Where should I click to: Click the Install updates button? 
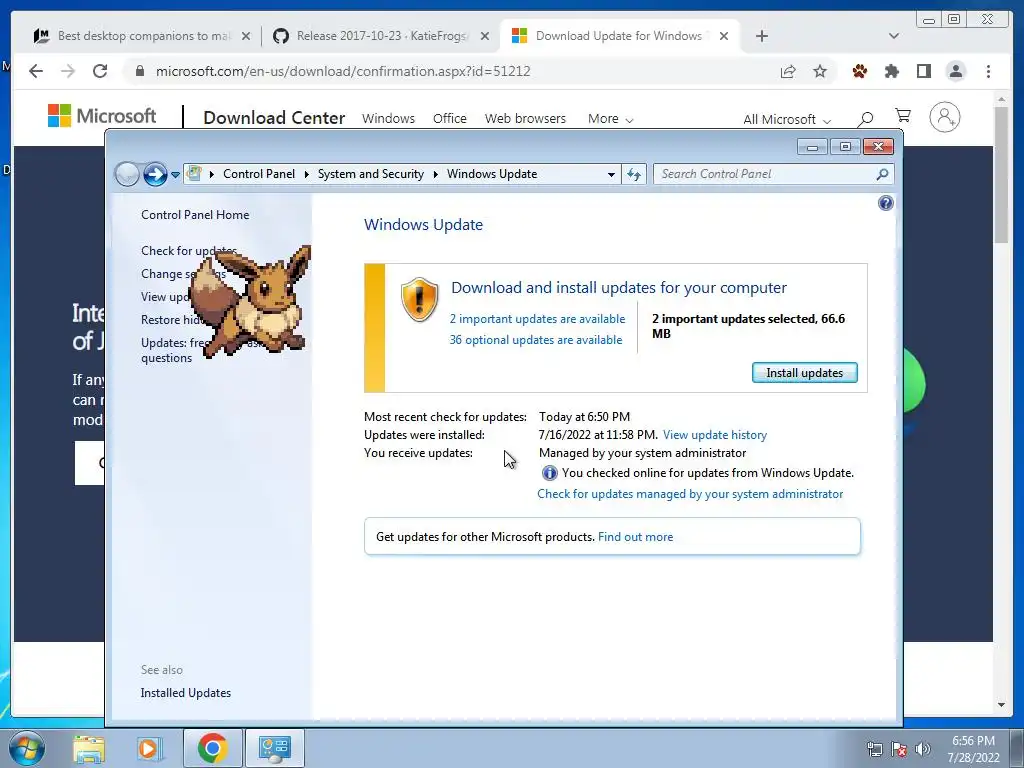click(x=805, y=373)
